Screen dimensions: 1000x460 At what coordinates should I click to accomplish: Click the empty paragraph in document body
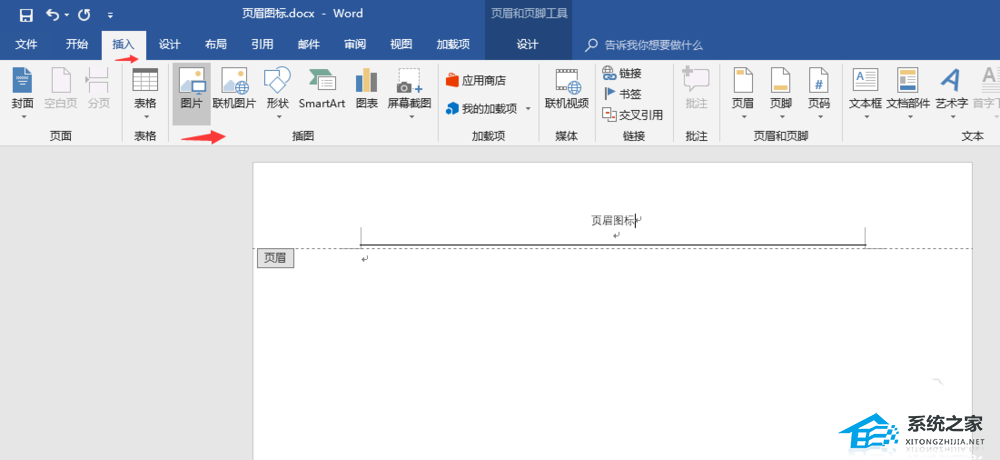pos(364,259)
